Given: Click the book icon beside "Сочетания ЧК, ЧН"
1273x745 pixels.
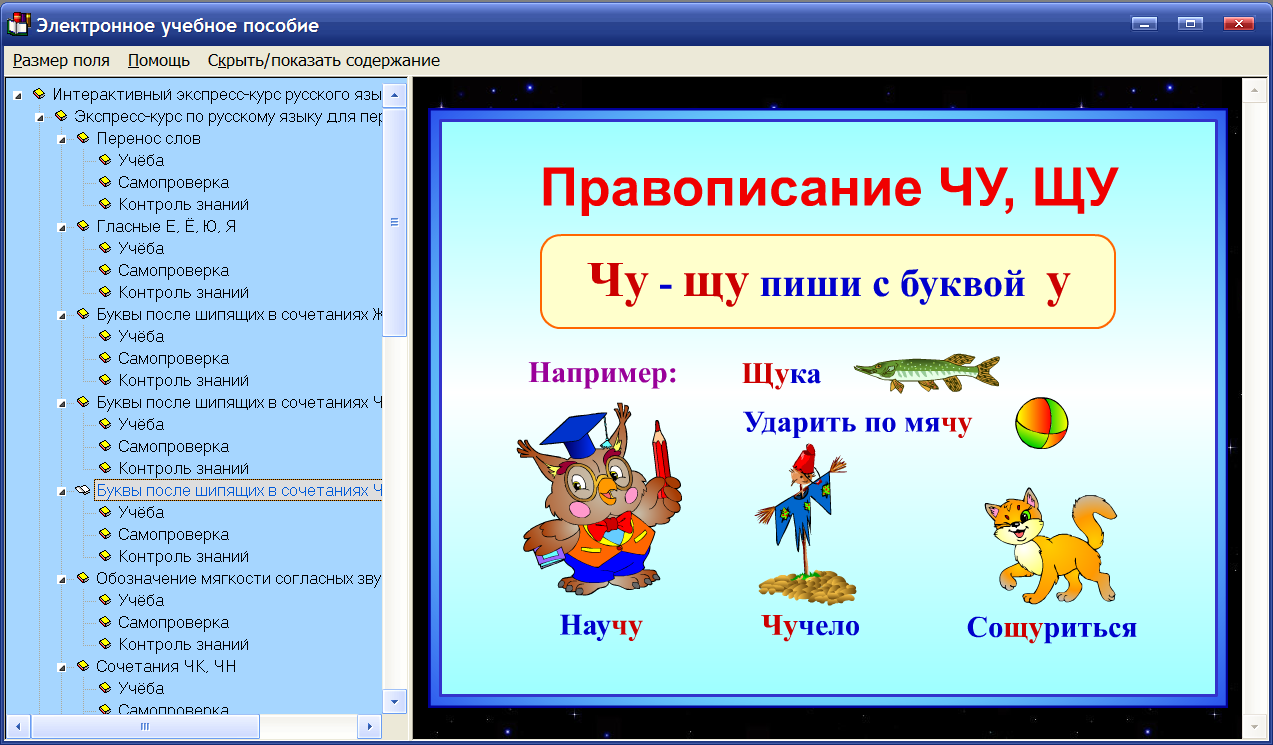Looking at the screenshot, I should click(84, 666).
